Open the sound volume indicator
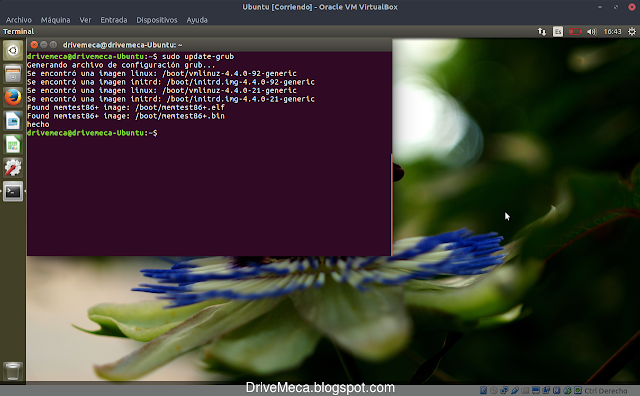 click(x=591, y=31)
